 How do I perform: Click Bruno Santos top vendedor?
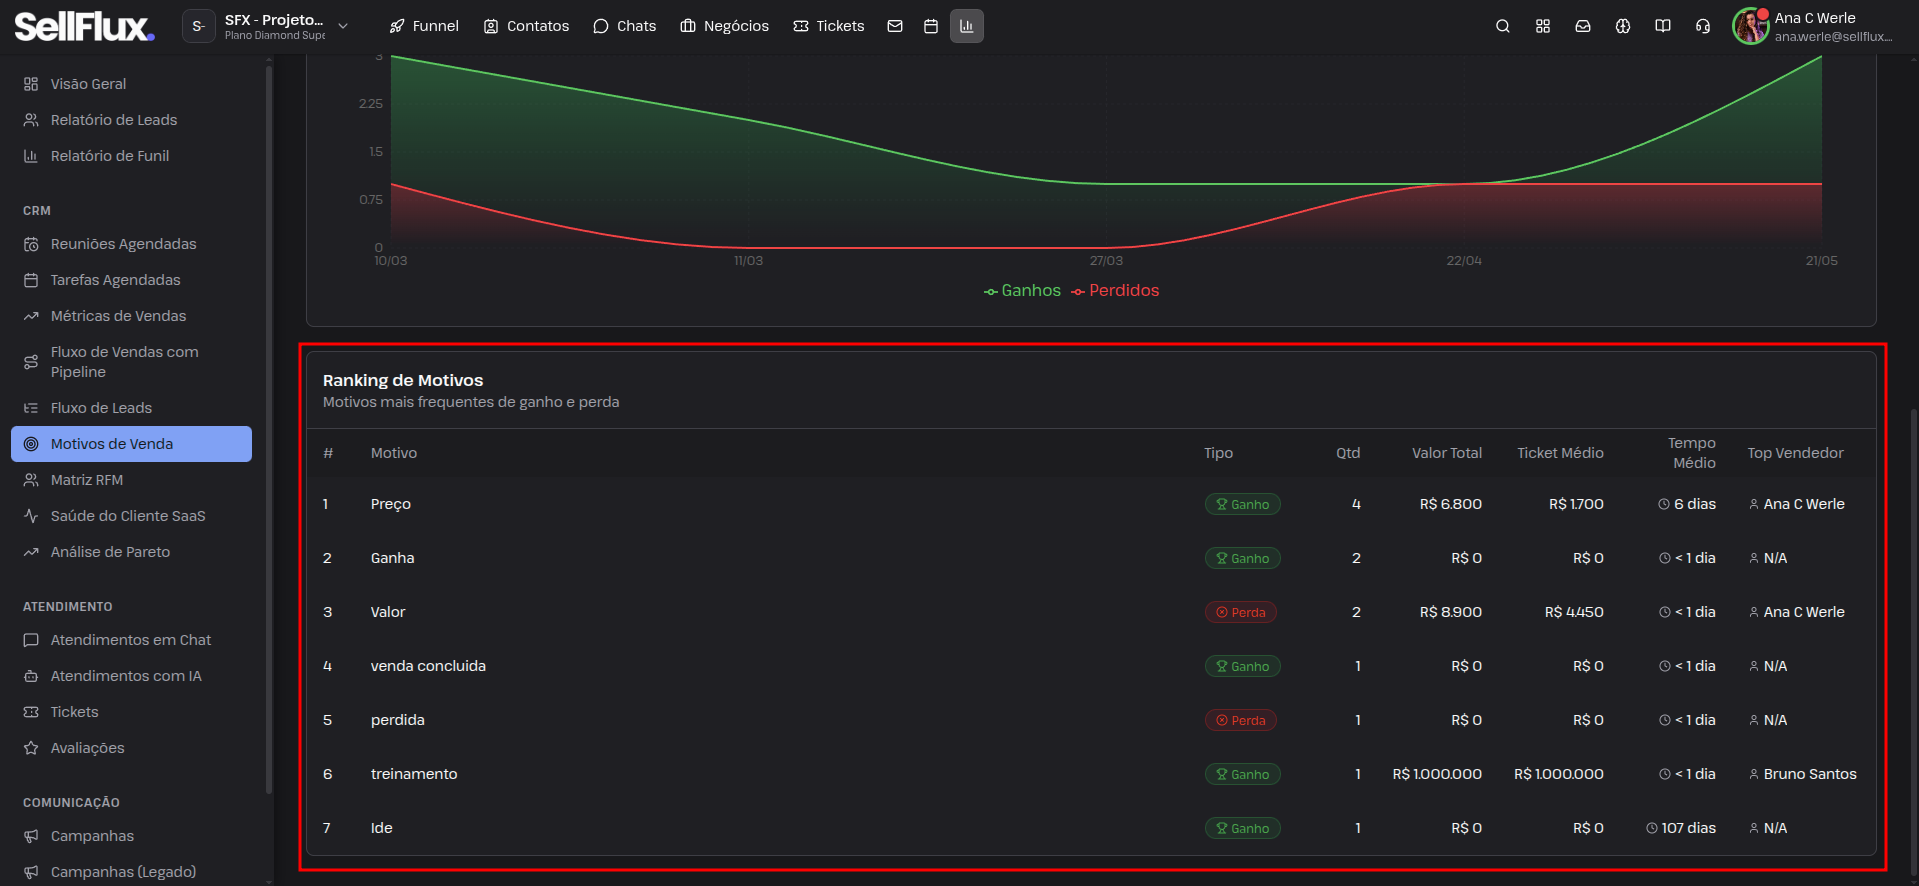point(1803,774)
